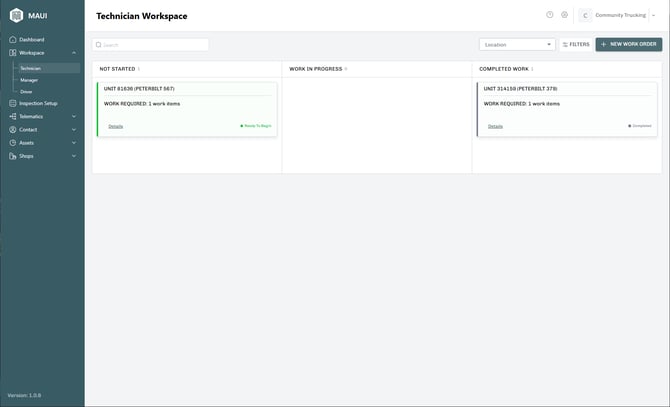The height and width of the screenshot is (407, 670).
Task: Click the Dashboard home icon
Action: click(12, 39)
